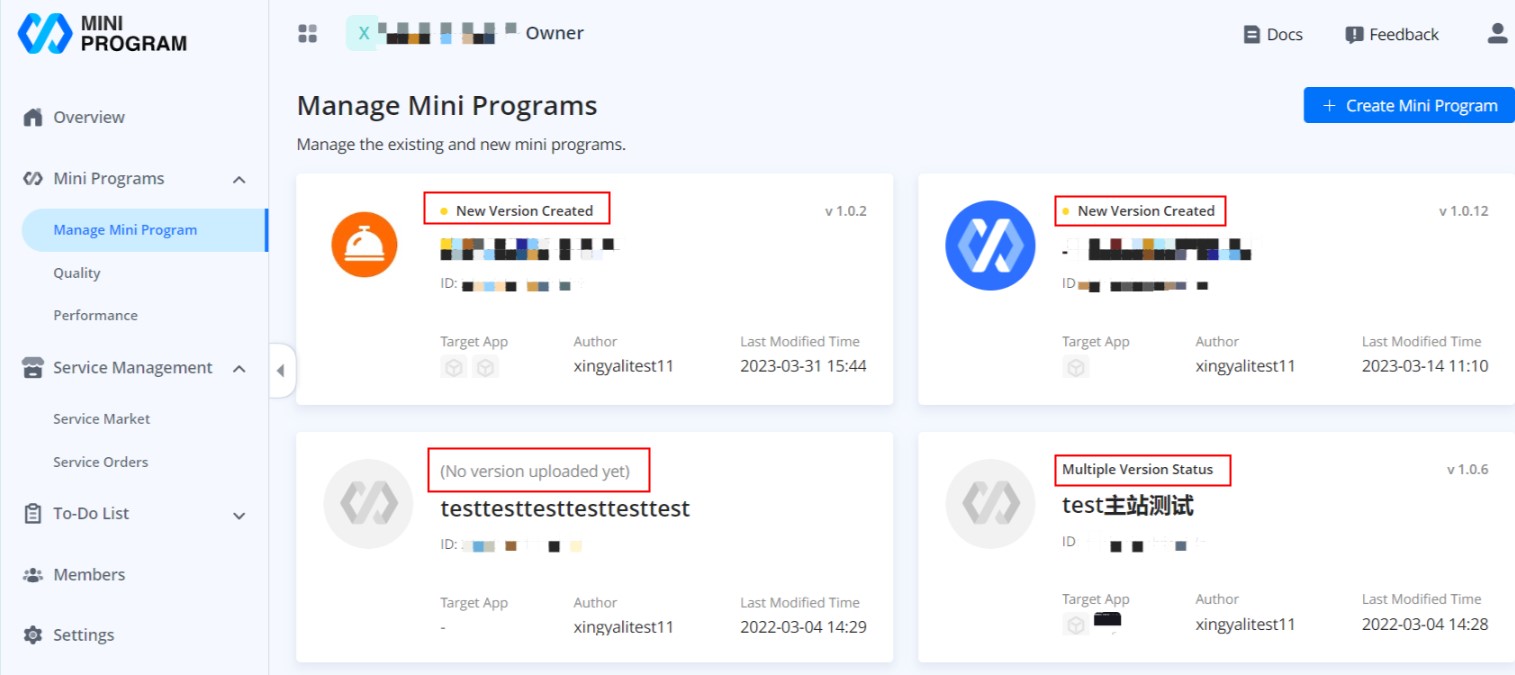The image size is (1515, 675).
Task: Click the blue mini program app icon
Action: coord(990,245)
